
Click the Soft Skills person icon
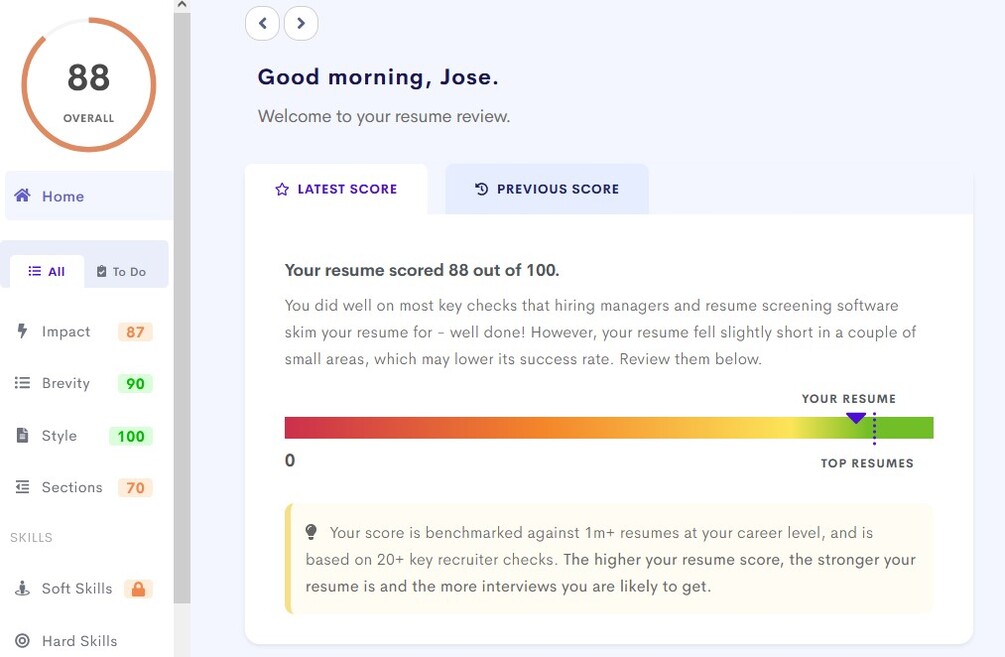click(22, 588)
